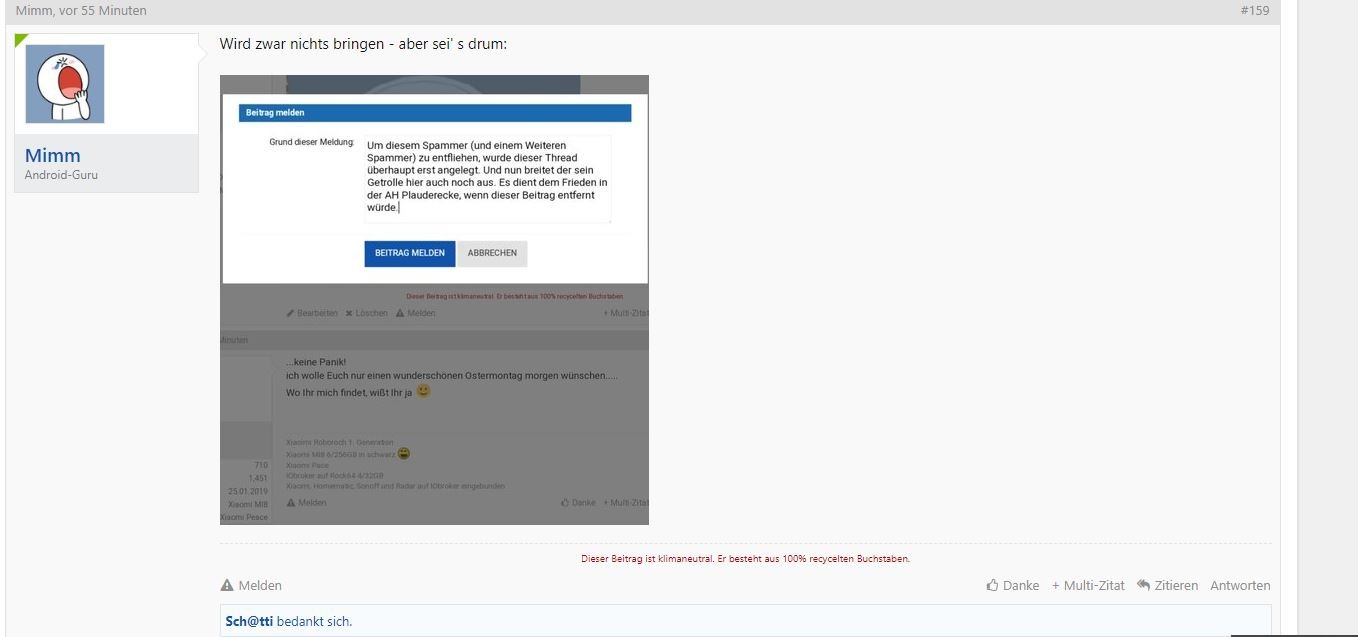The height and width of the screenshot is (637, 1358).
Task: Click the Melden report link text
Action: [260, 586]
